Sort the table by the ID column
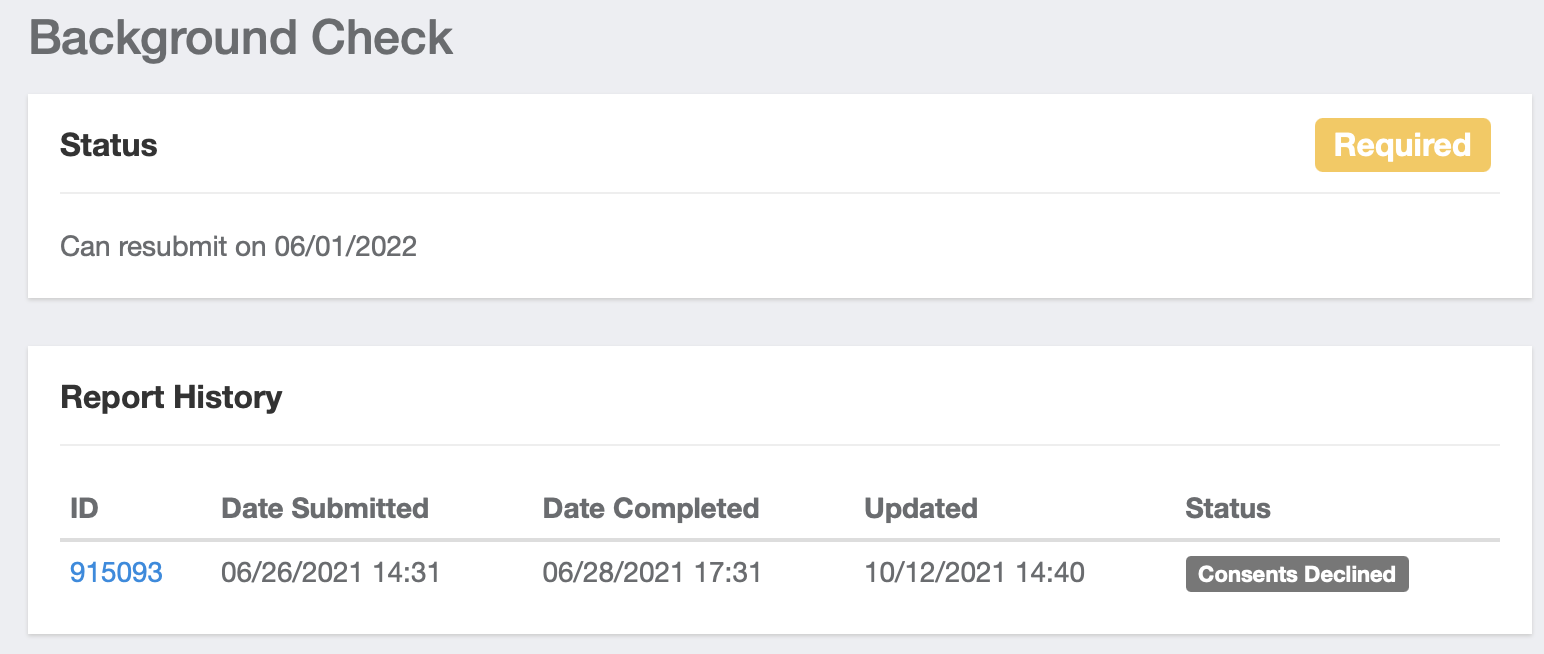1544x654 pixels. [x=85, y=508]
